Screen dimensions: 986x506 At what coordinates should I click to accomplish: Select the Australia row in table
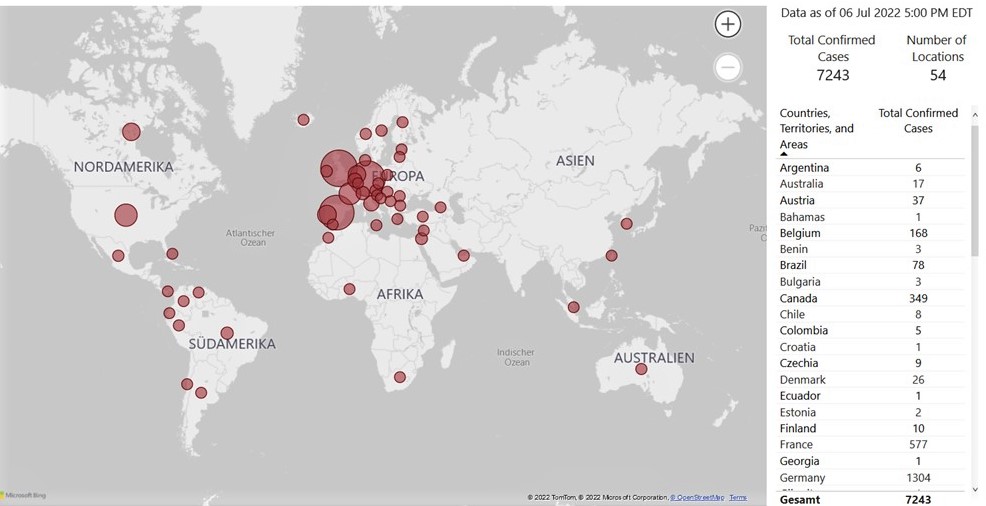pos(871,184)
